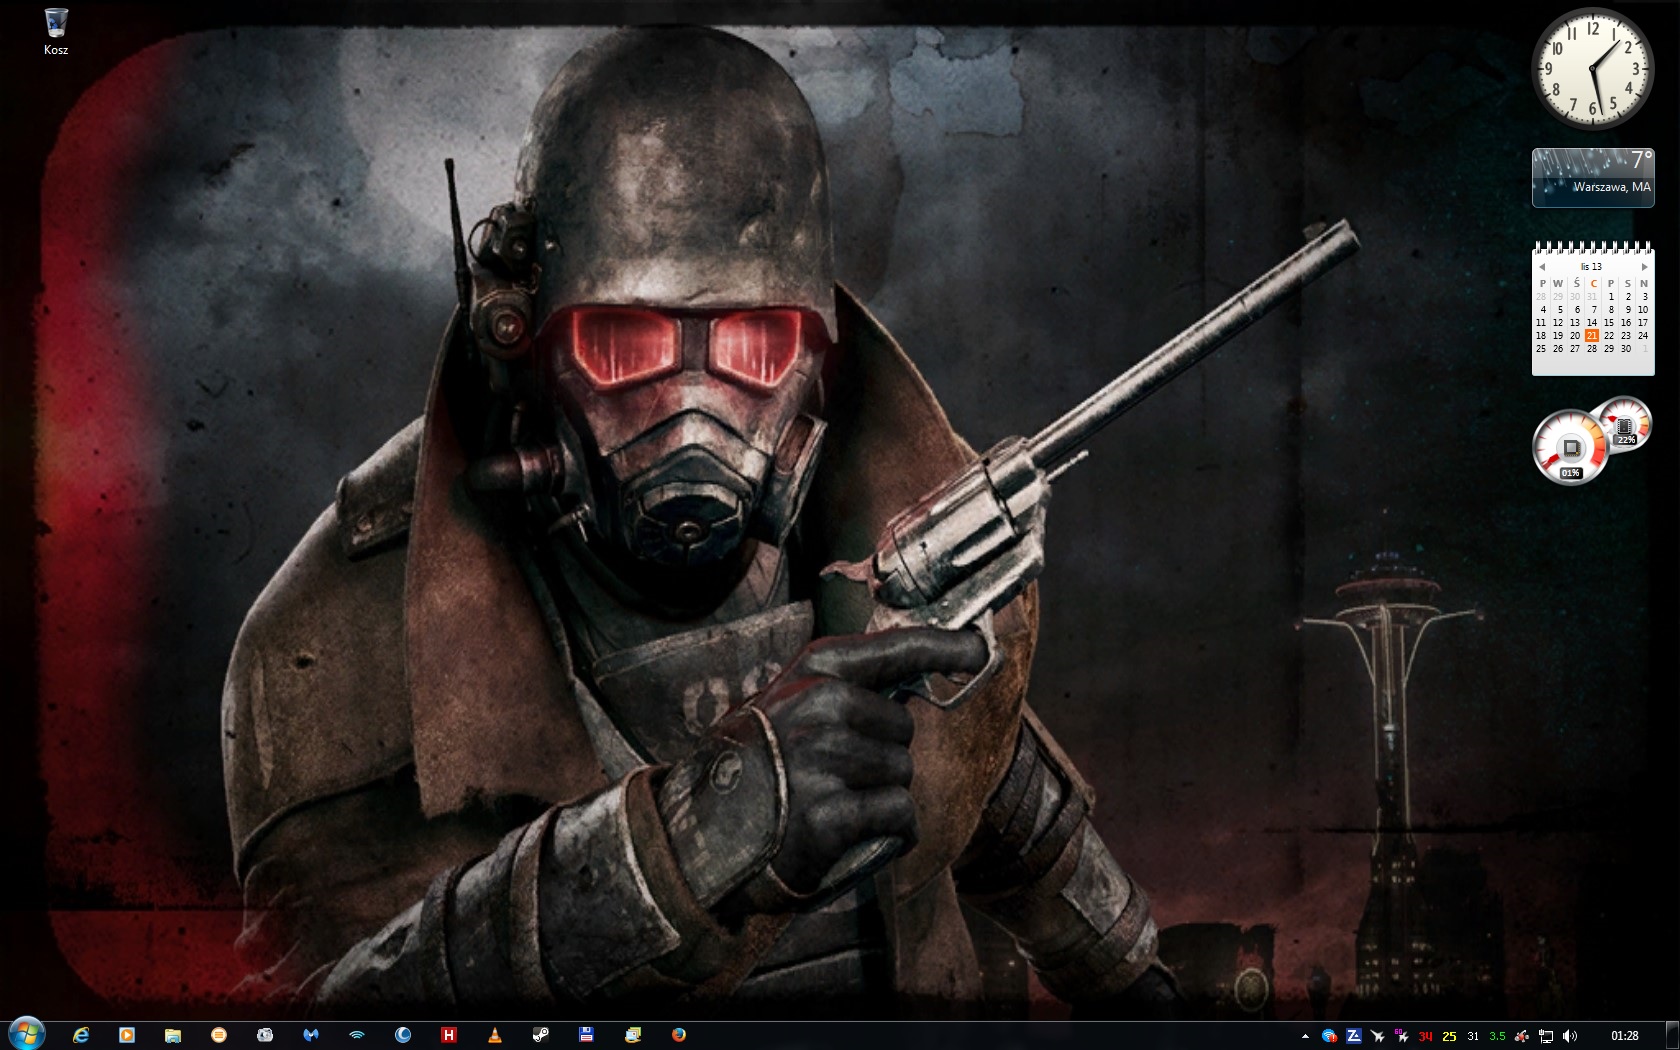This screenshot has height=1050, width=1680.
Task: Open the Windows Start menu orb
Action: tap(26, 1035)
